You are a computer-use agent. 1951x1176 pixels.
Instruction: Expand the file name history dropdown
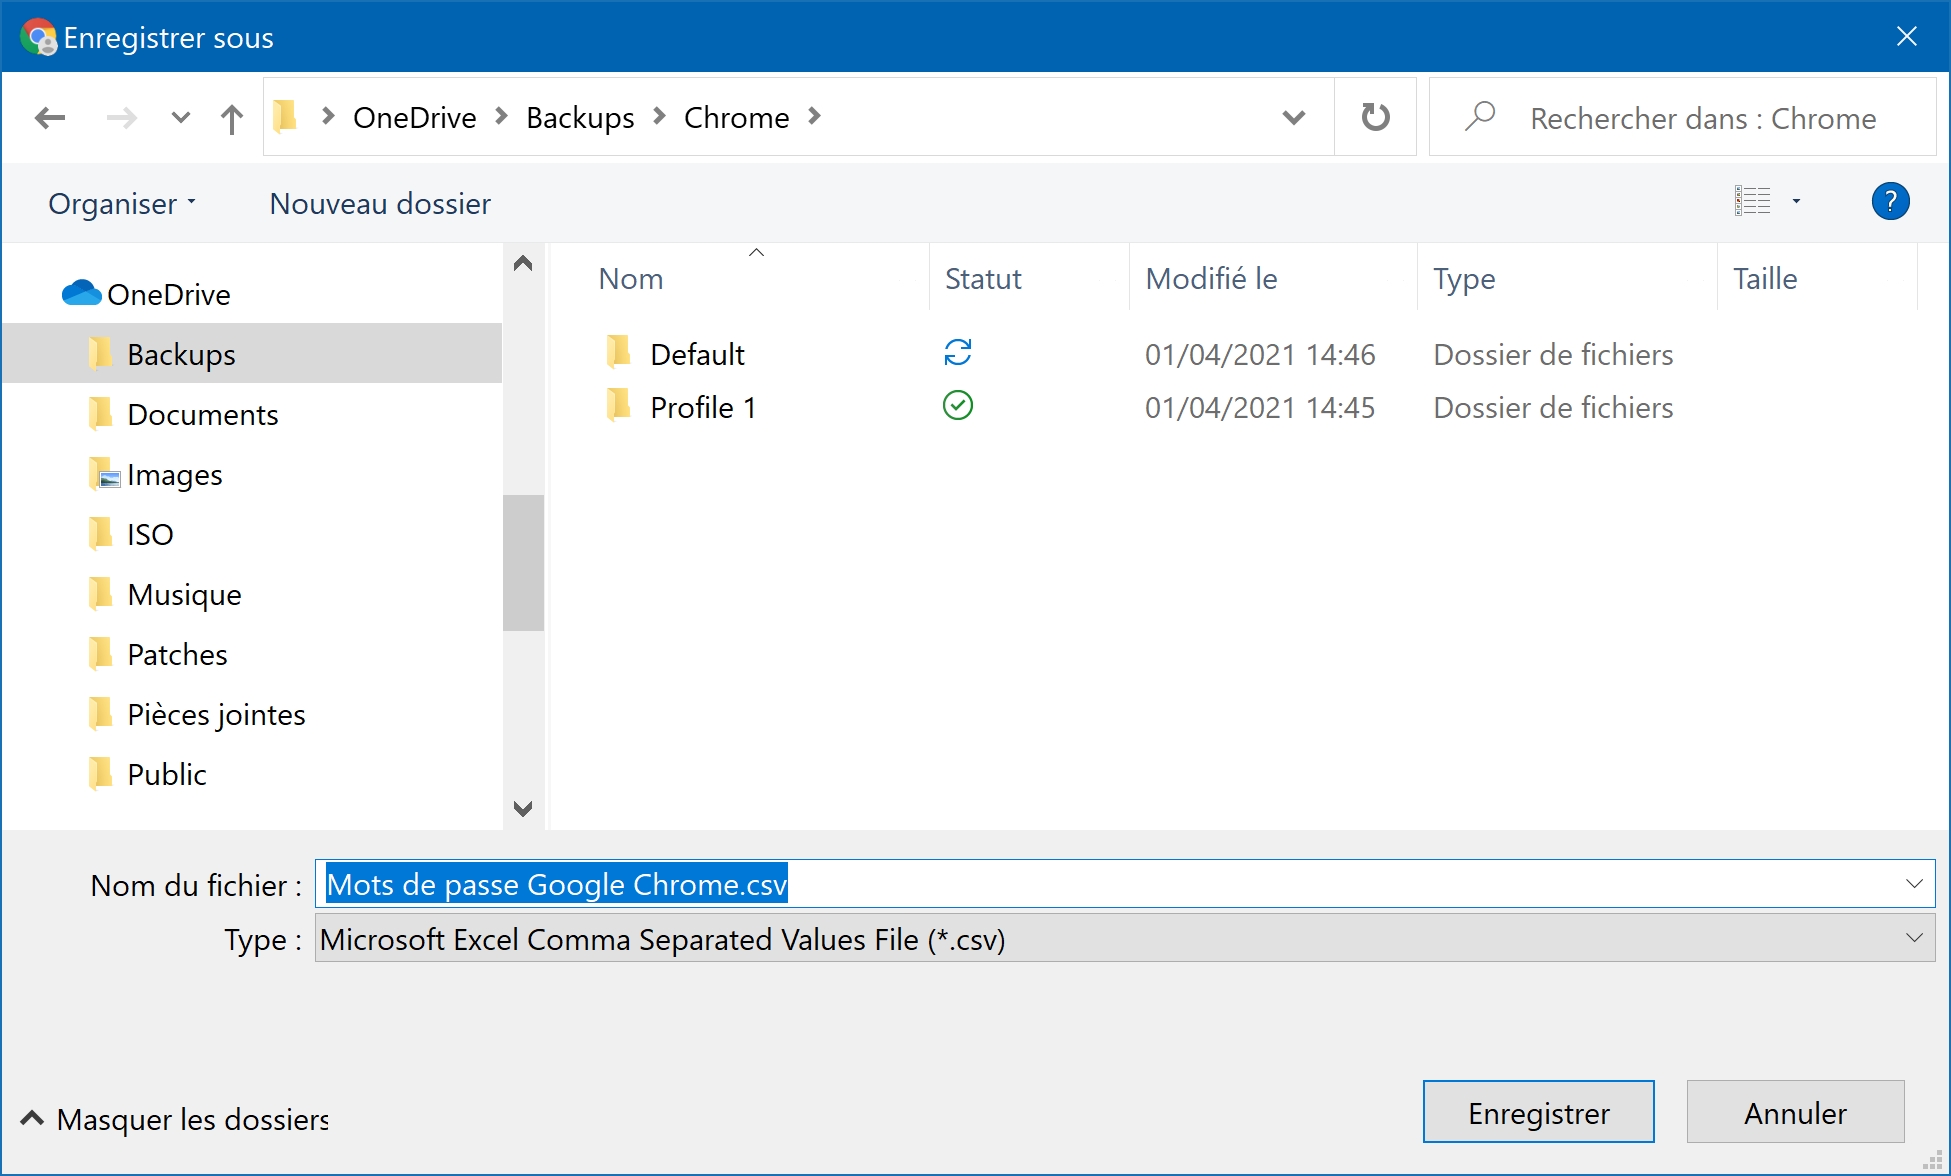(x=1914, y=884)
